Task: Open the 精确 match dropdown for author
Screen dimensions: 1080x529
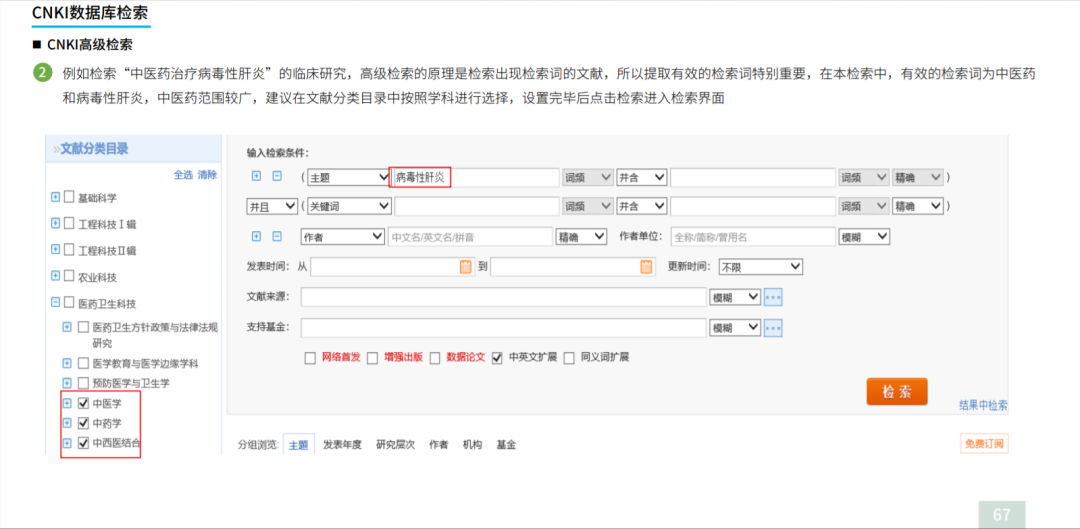Action: (581, 236)
